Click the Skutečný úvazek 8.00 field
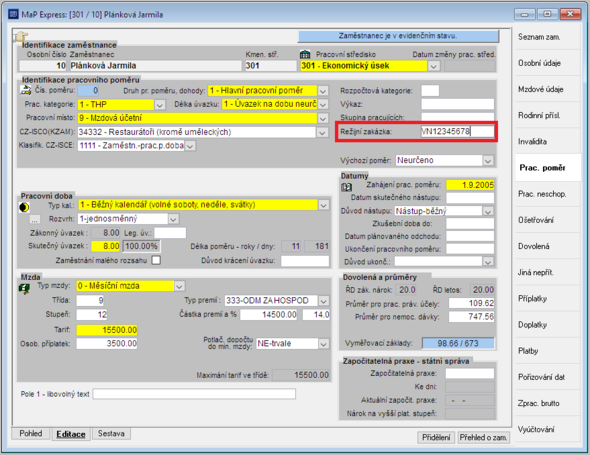 106,246
